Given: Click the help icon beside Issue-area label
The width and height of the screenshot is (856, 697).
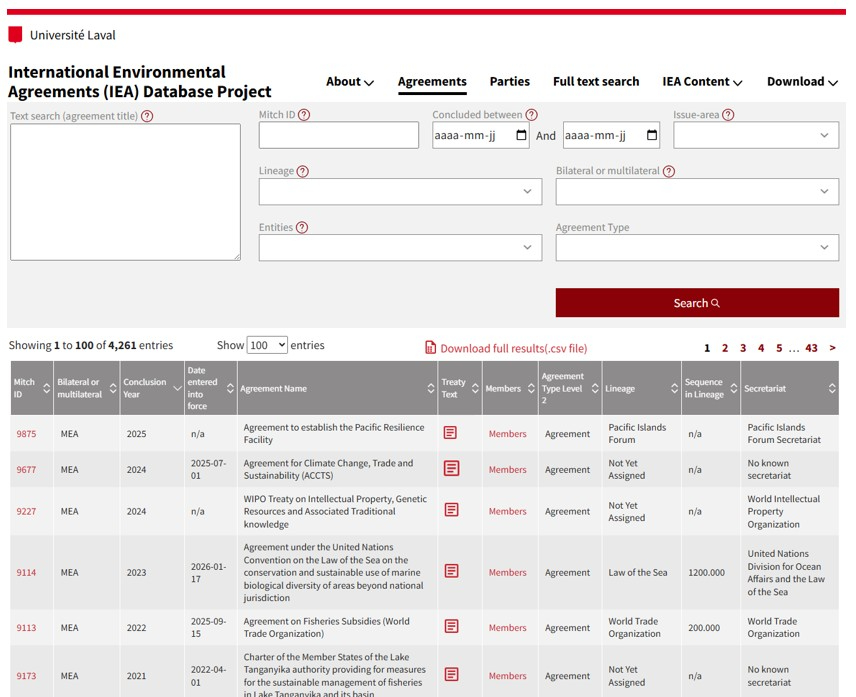Looking at the screenshot, I should [728, 115].
